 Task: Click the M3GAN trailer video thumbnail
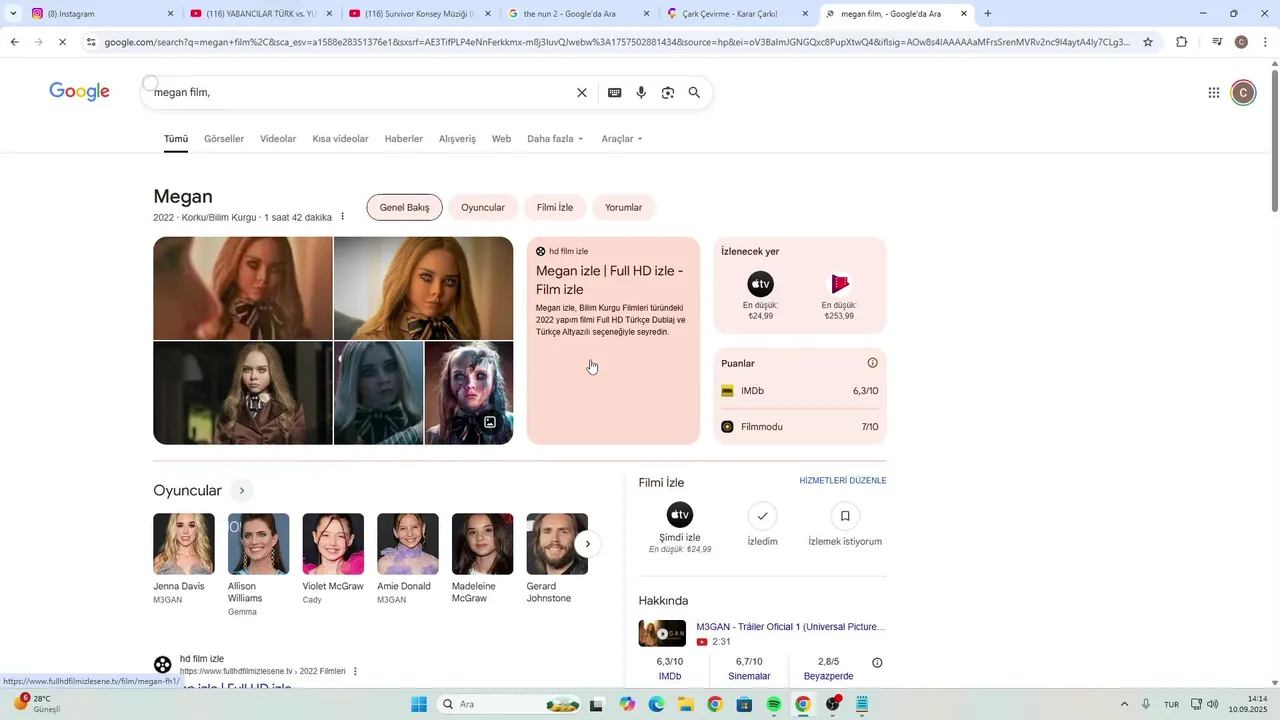point(663,634)
